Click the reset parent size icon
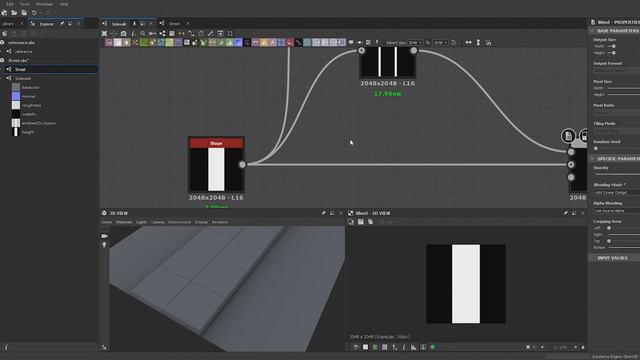The height and width of the screenshot is (360, 640). 453,42
